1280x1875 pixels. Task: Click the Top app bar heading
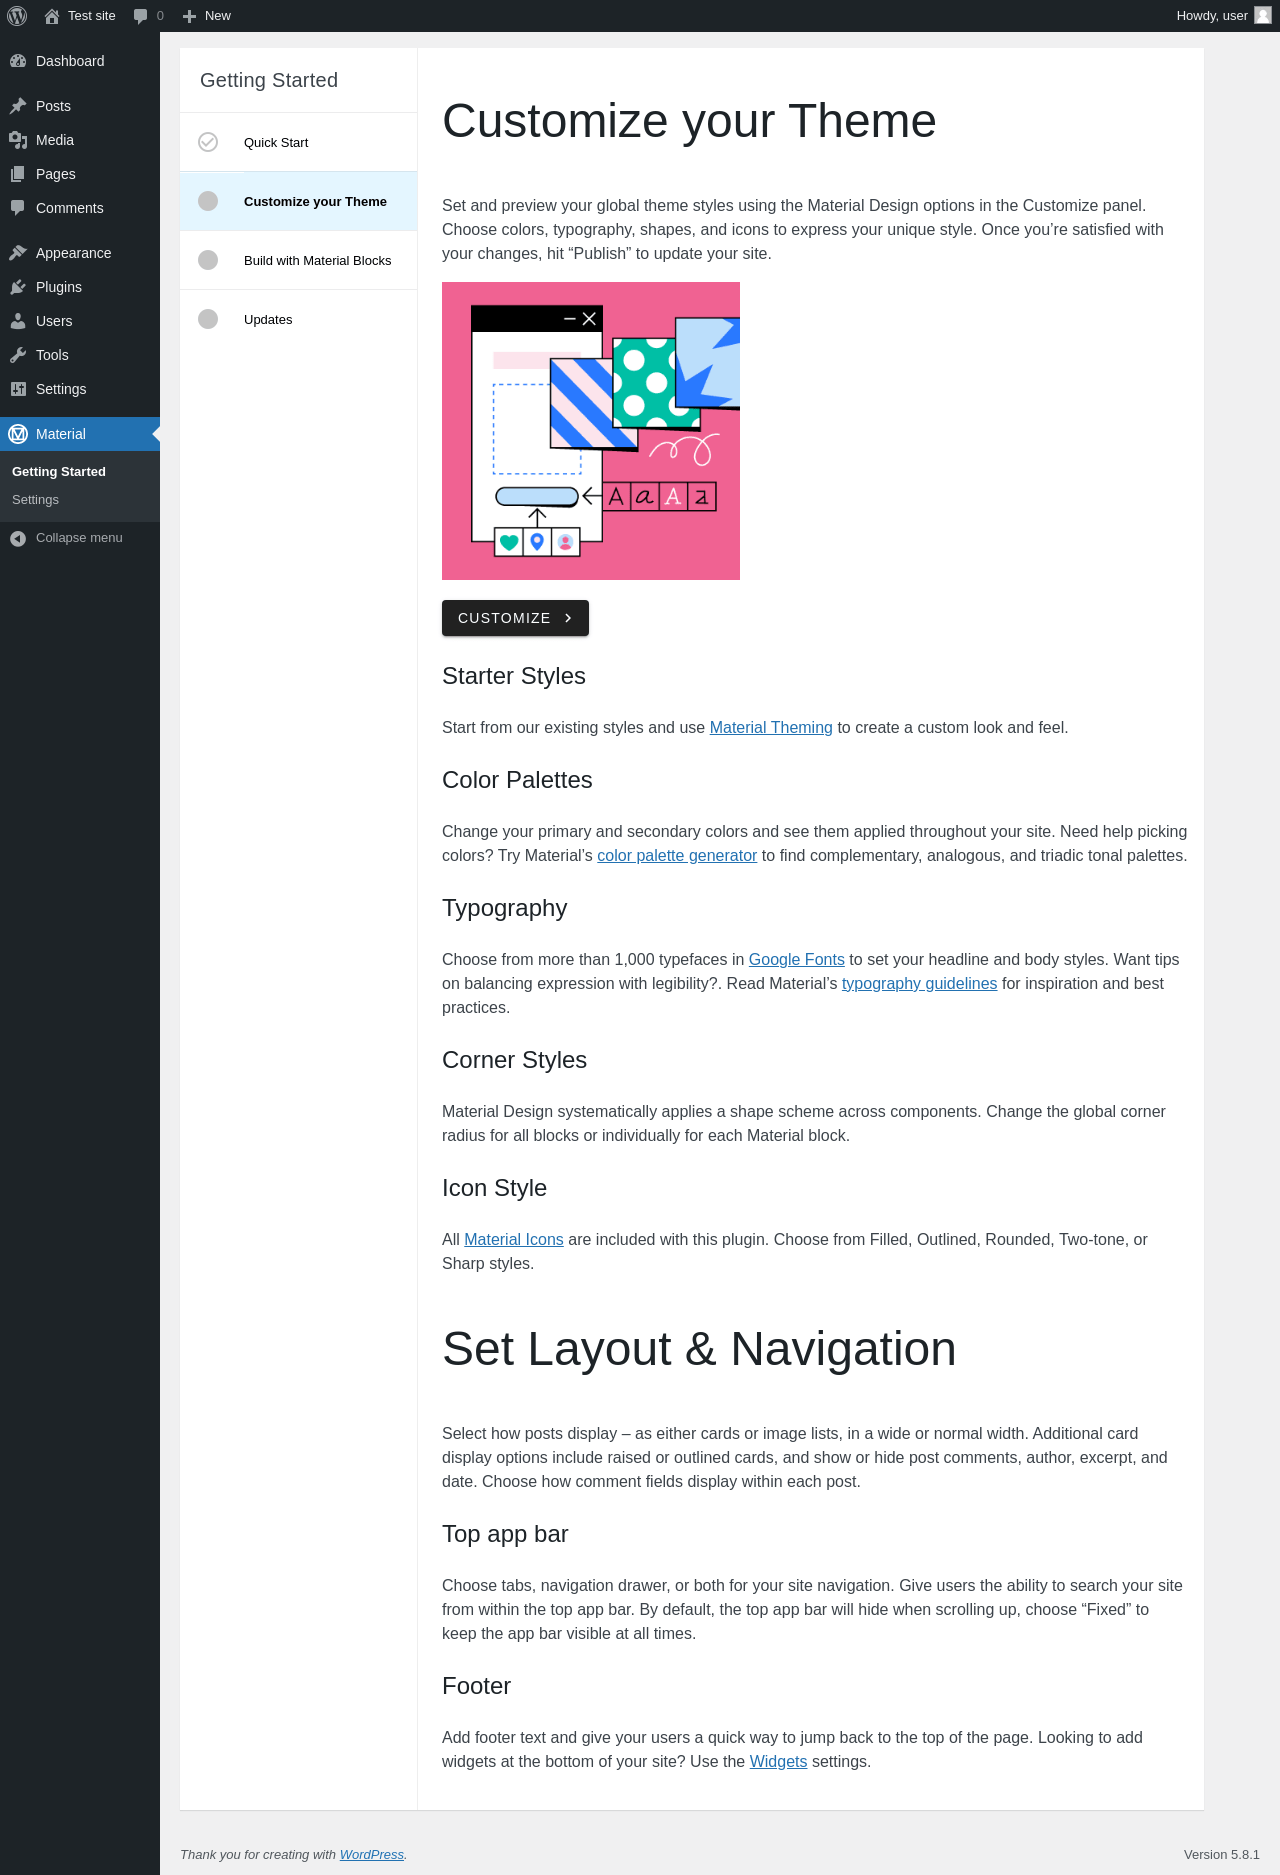[505, 1534]
